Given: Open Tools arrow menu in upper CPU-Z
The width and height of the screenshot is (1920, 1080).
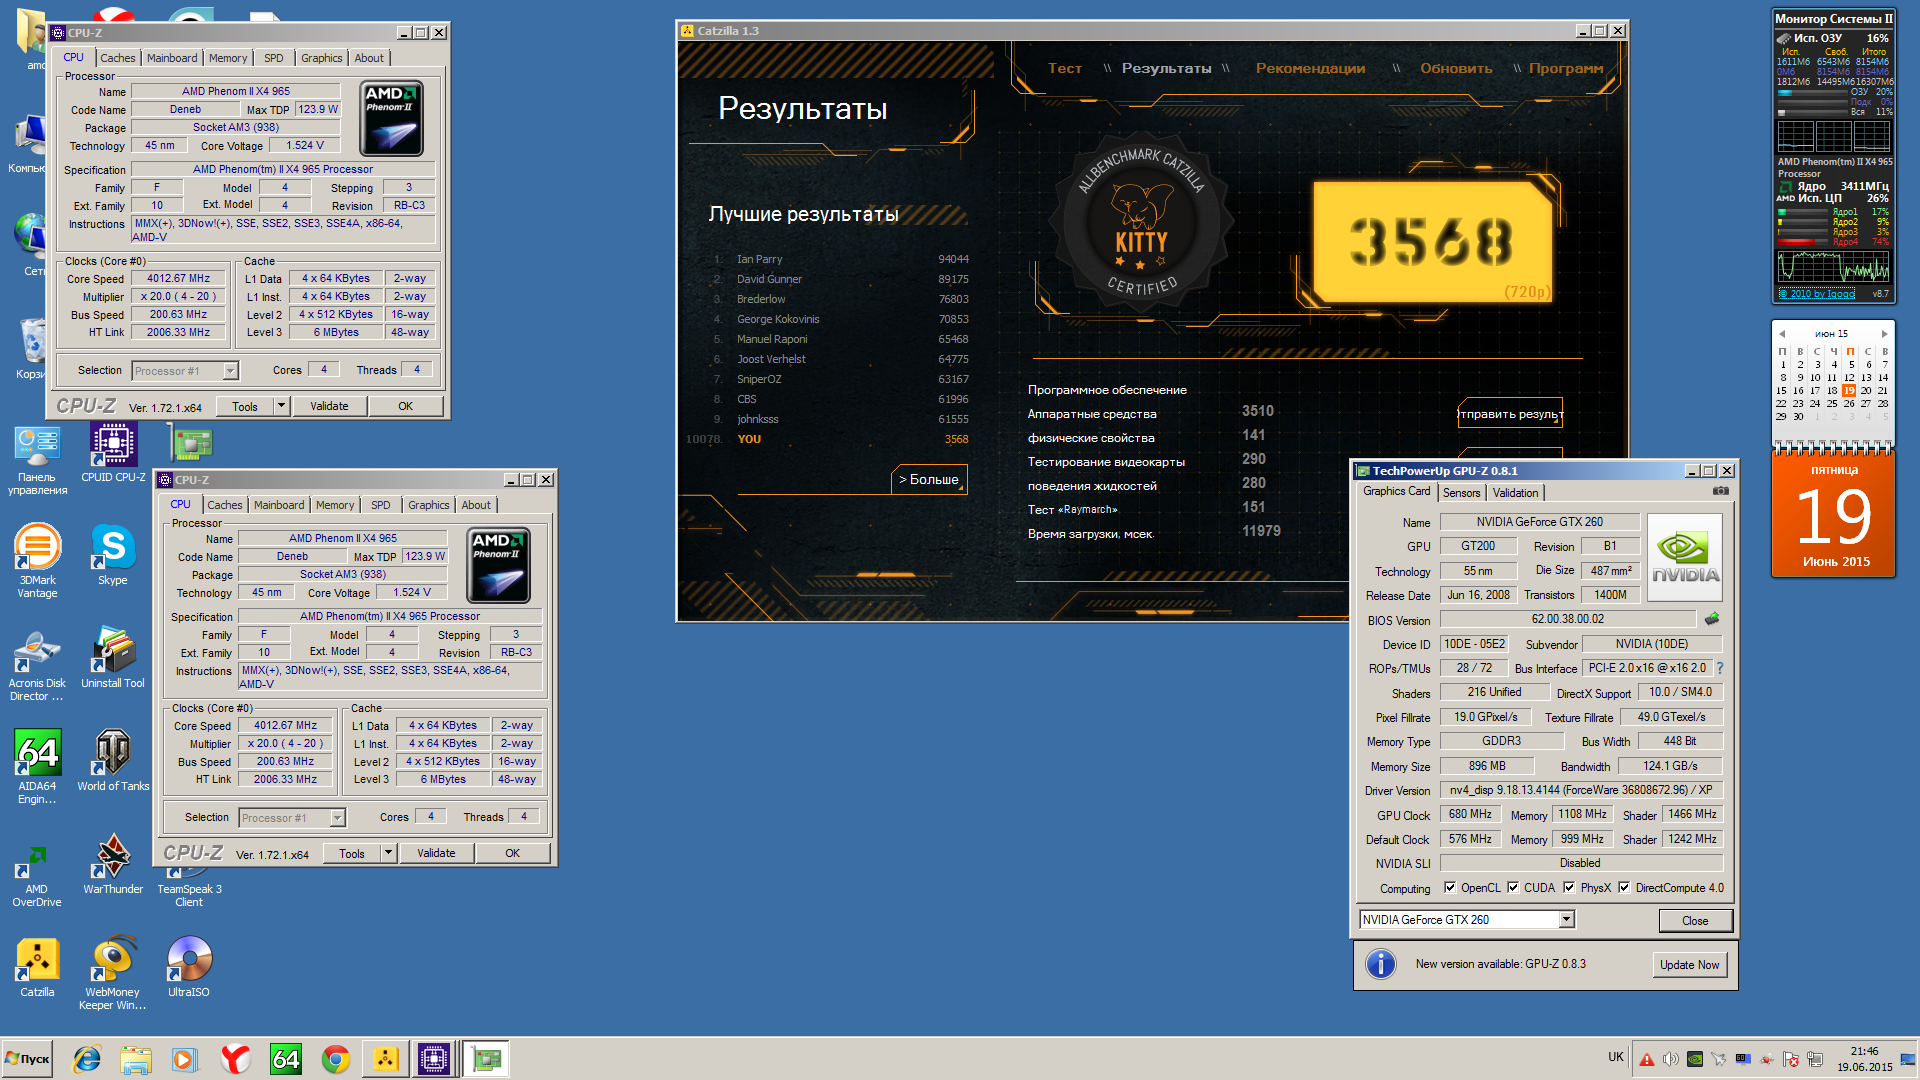Looking at the screenshot, I should coord(282,406).
